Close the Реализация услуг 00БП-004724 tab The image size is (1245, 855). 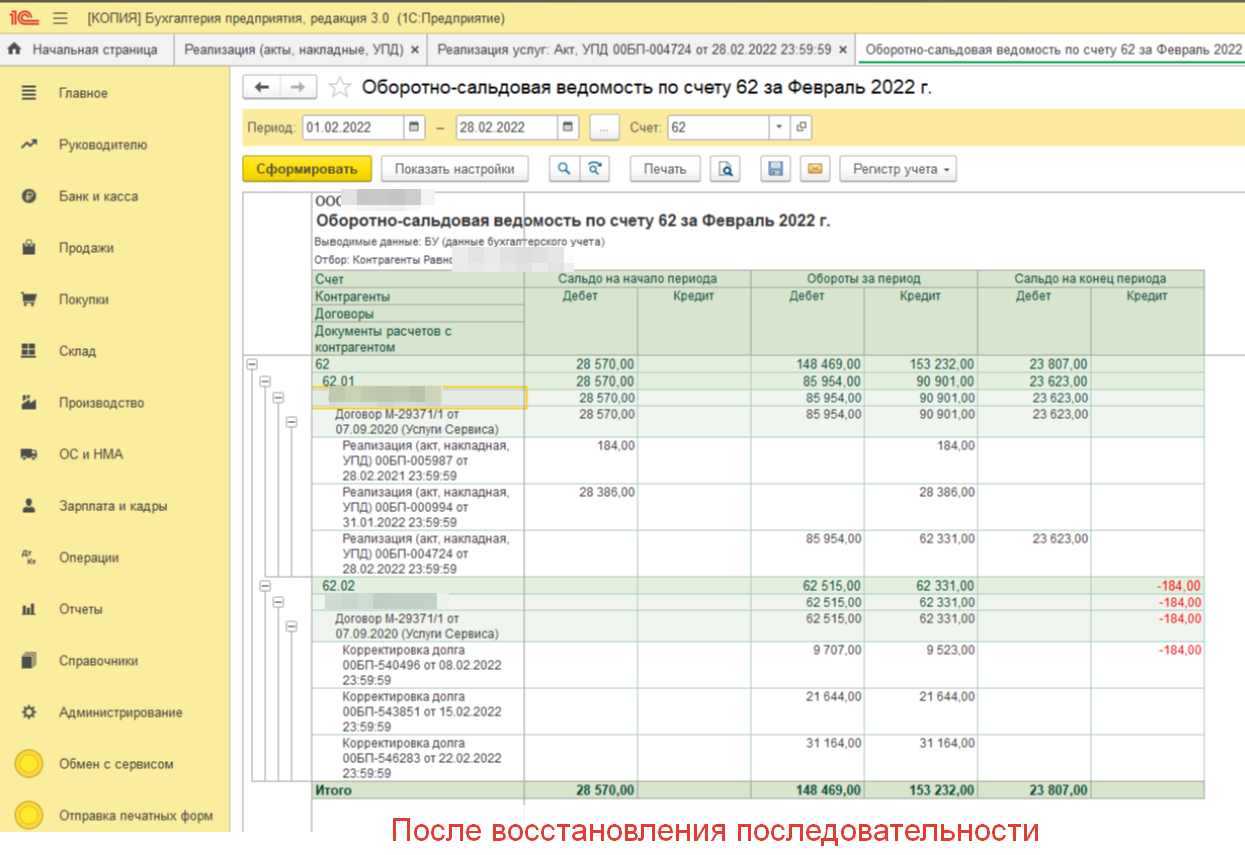[x=843, y=49]
